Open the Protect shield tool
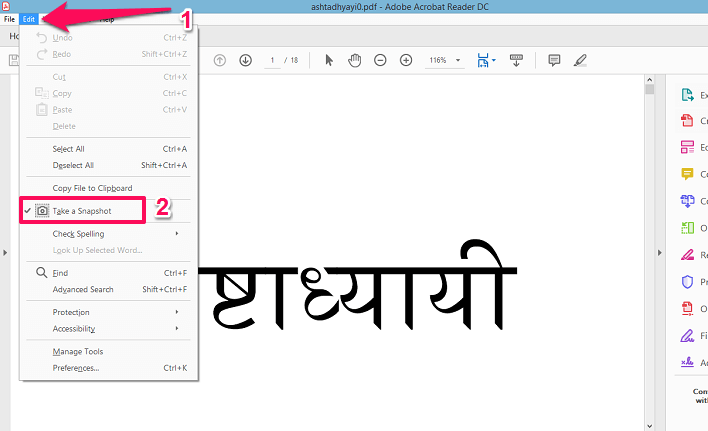708x431 pixels. (x=687, y=282)
